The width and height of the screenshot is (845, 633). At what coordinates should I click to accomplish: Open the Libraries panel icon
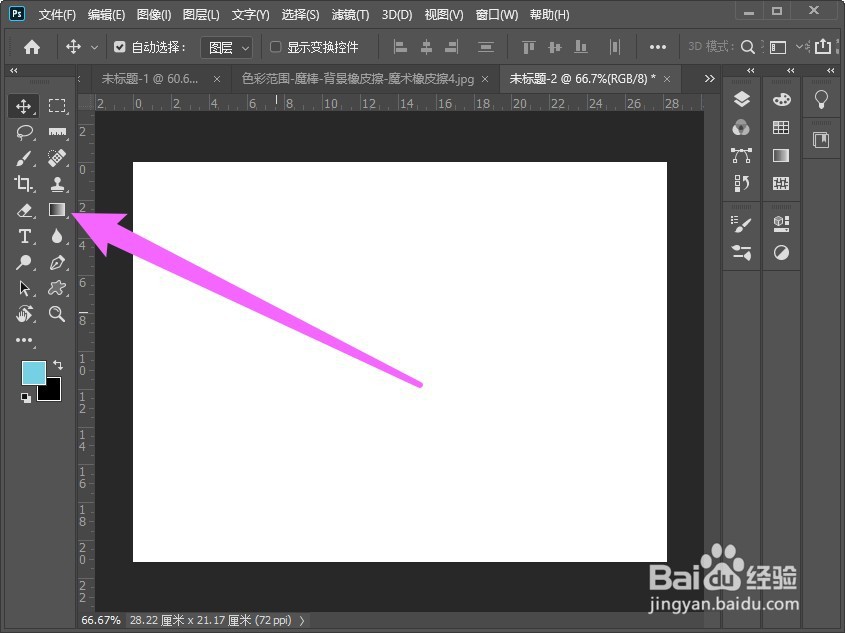[x=821, y=141]
